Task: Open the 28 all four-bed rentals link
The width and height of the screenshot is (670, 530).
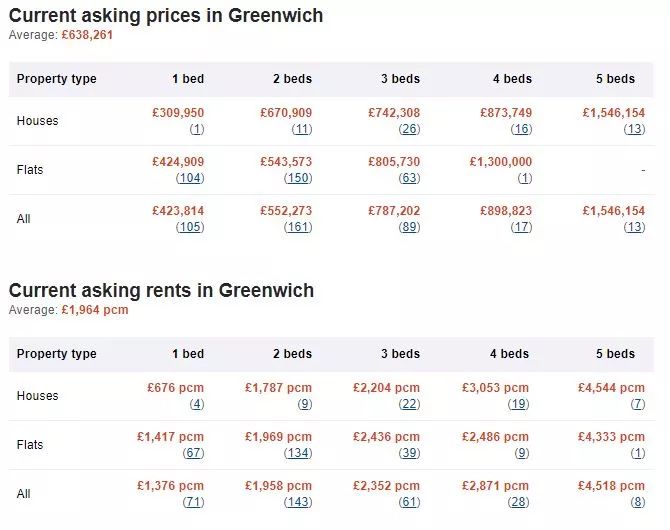Action: point(518,502)
